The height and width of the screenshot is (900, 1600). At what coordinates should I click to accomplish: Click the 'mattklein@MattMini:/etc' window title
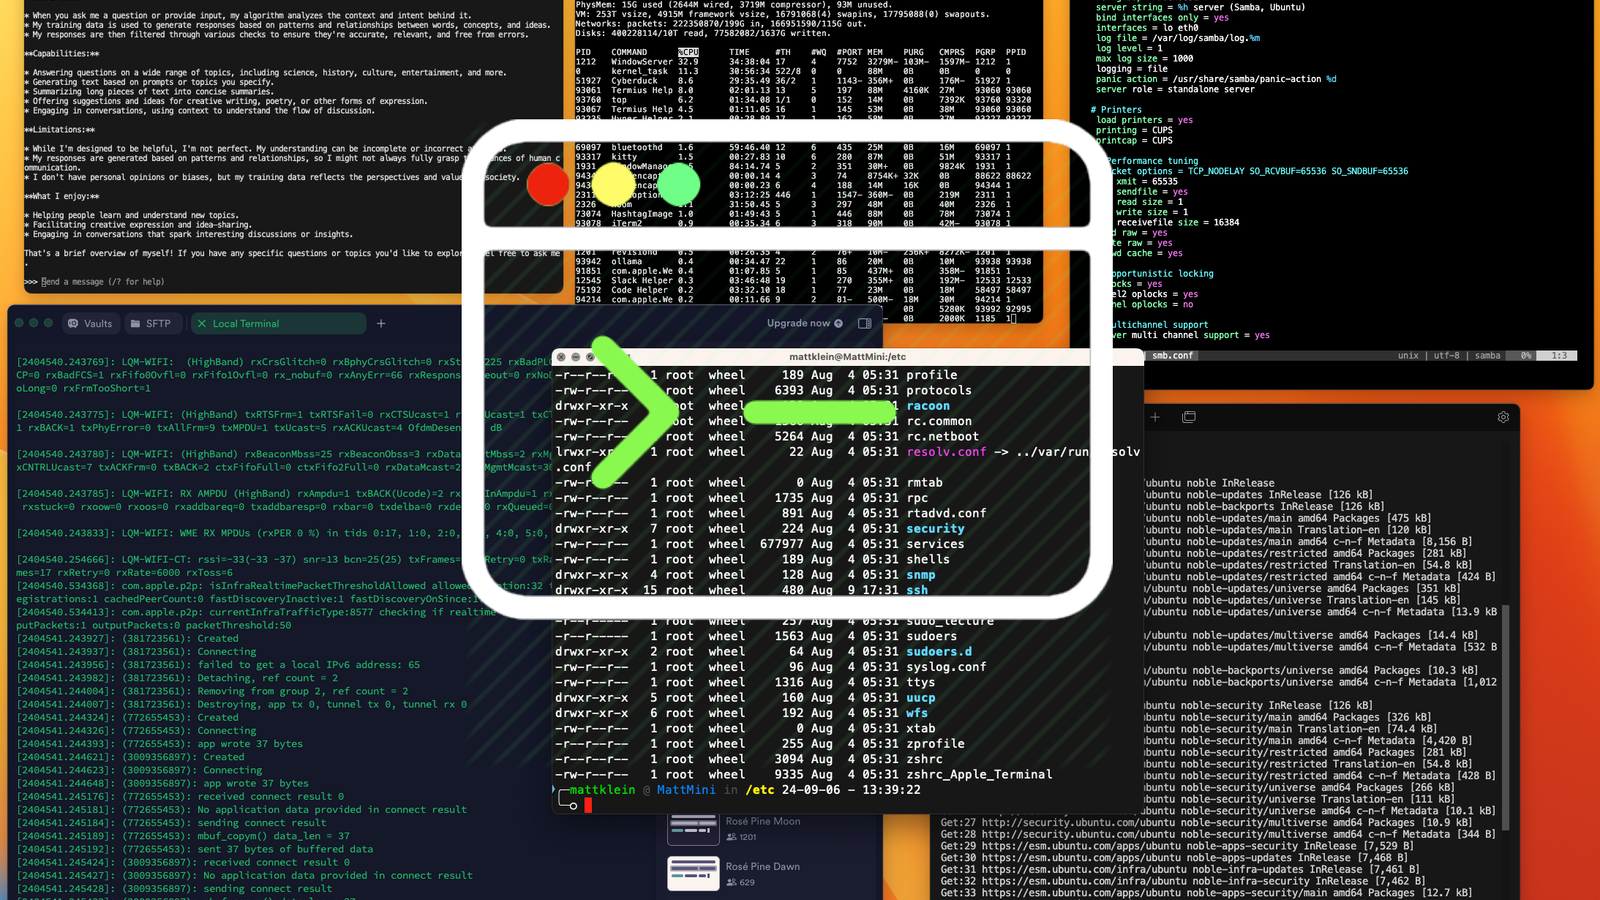tap(847, 357)
